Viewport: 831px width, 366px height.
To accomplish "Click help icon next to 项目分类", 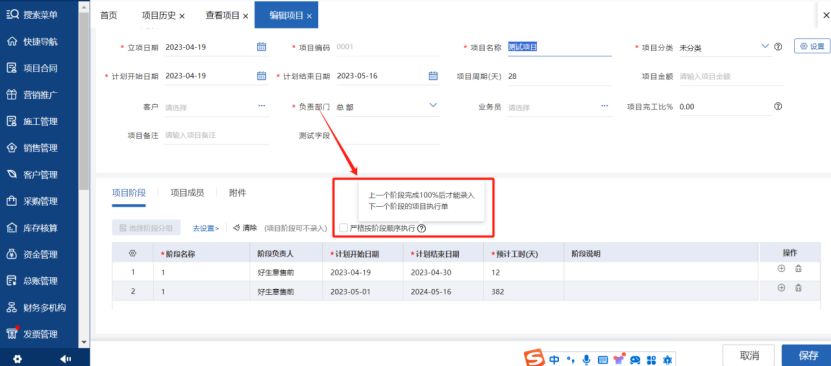I will (x=778, y=47).
